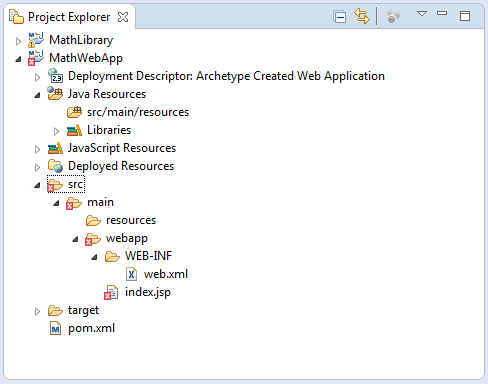Click the Deployed Resources globe folder icon
Screen dimensions: 488x384
(55, 166)
